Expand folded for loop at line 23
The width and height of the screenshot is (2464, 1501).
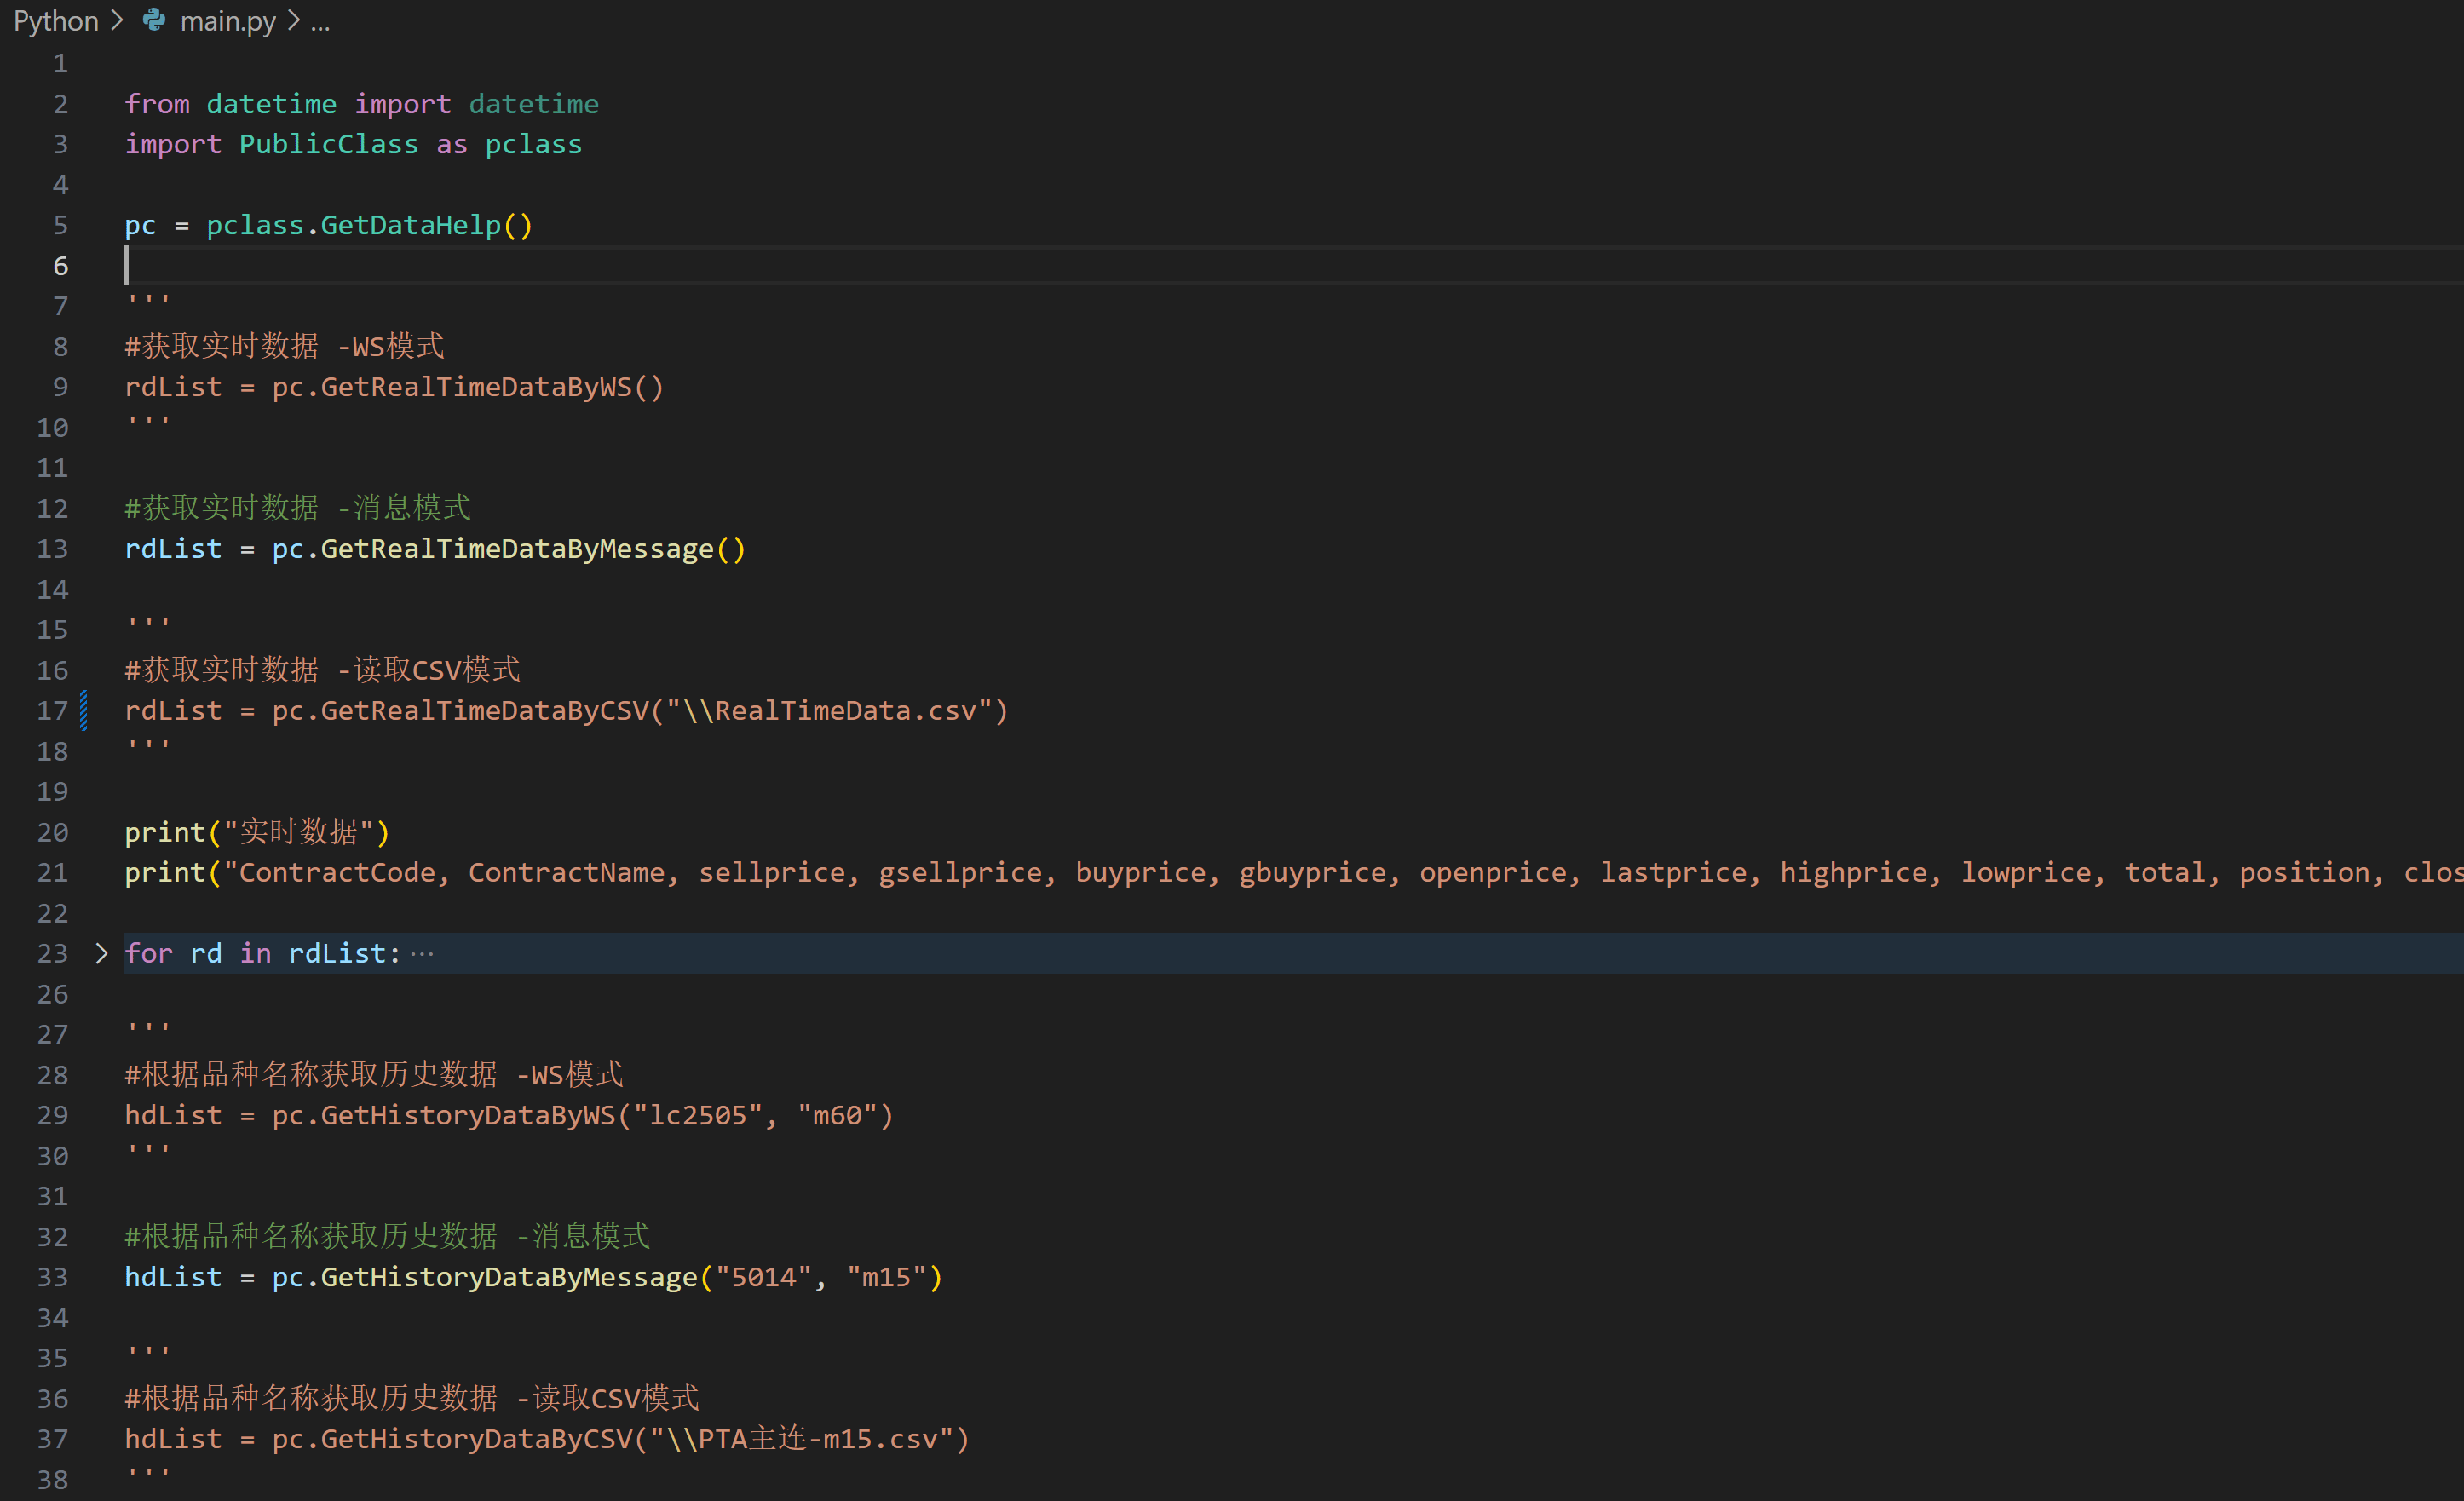(x=101, y=953)
